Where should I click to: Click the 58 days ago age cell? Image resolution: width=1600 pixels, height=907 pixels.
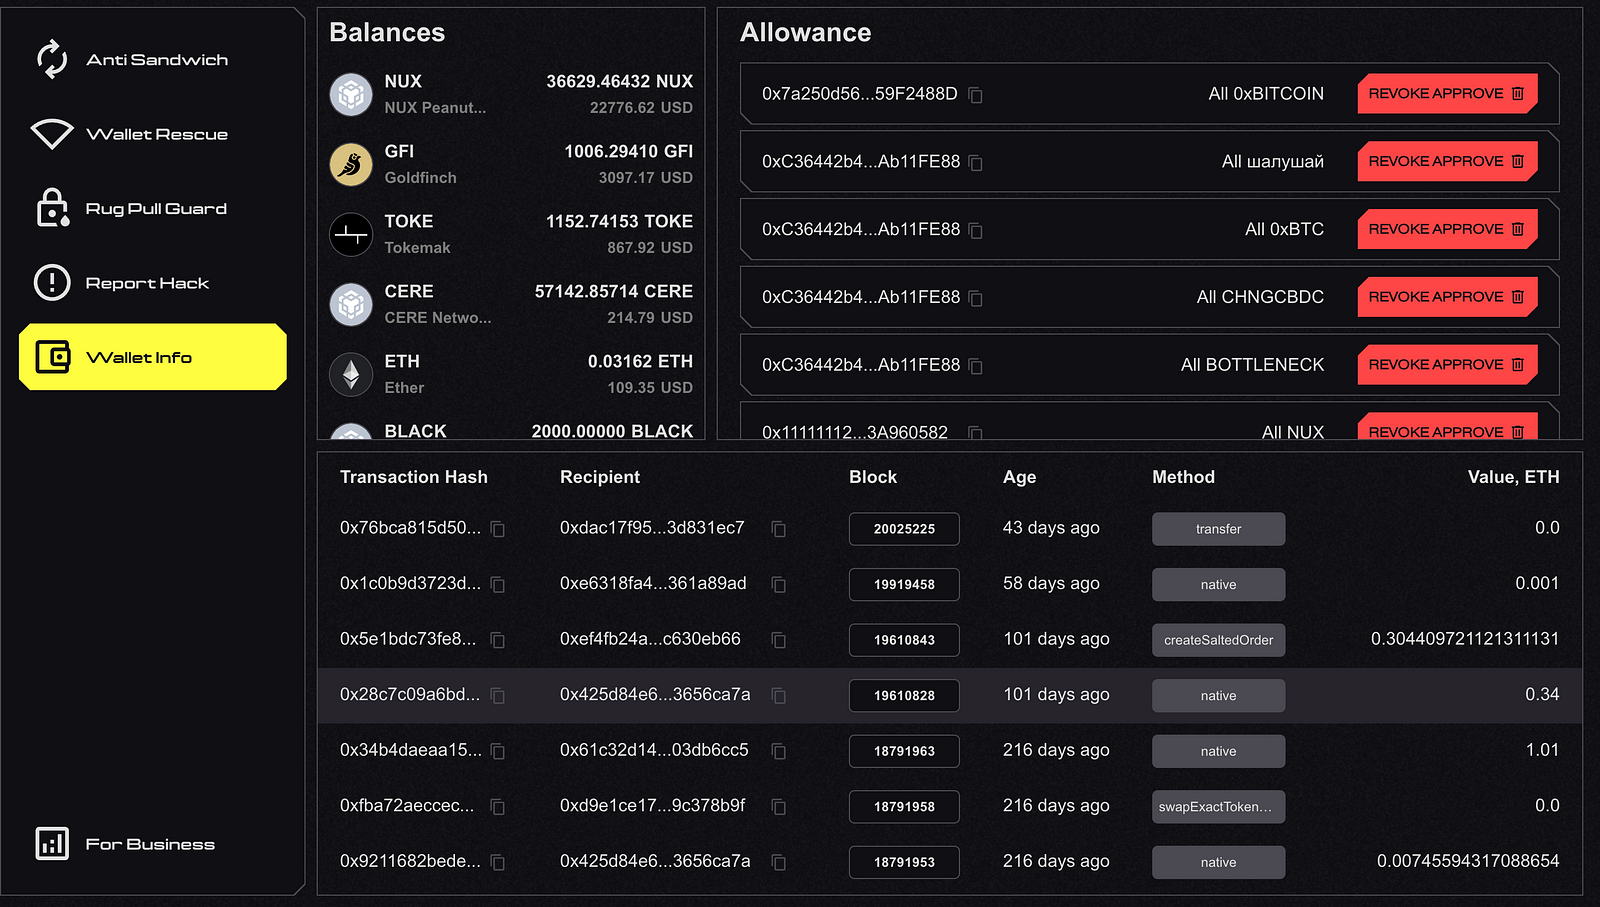coord(1051,583)
